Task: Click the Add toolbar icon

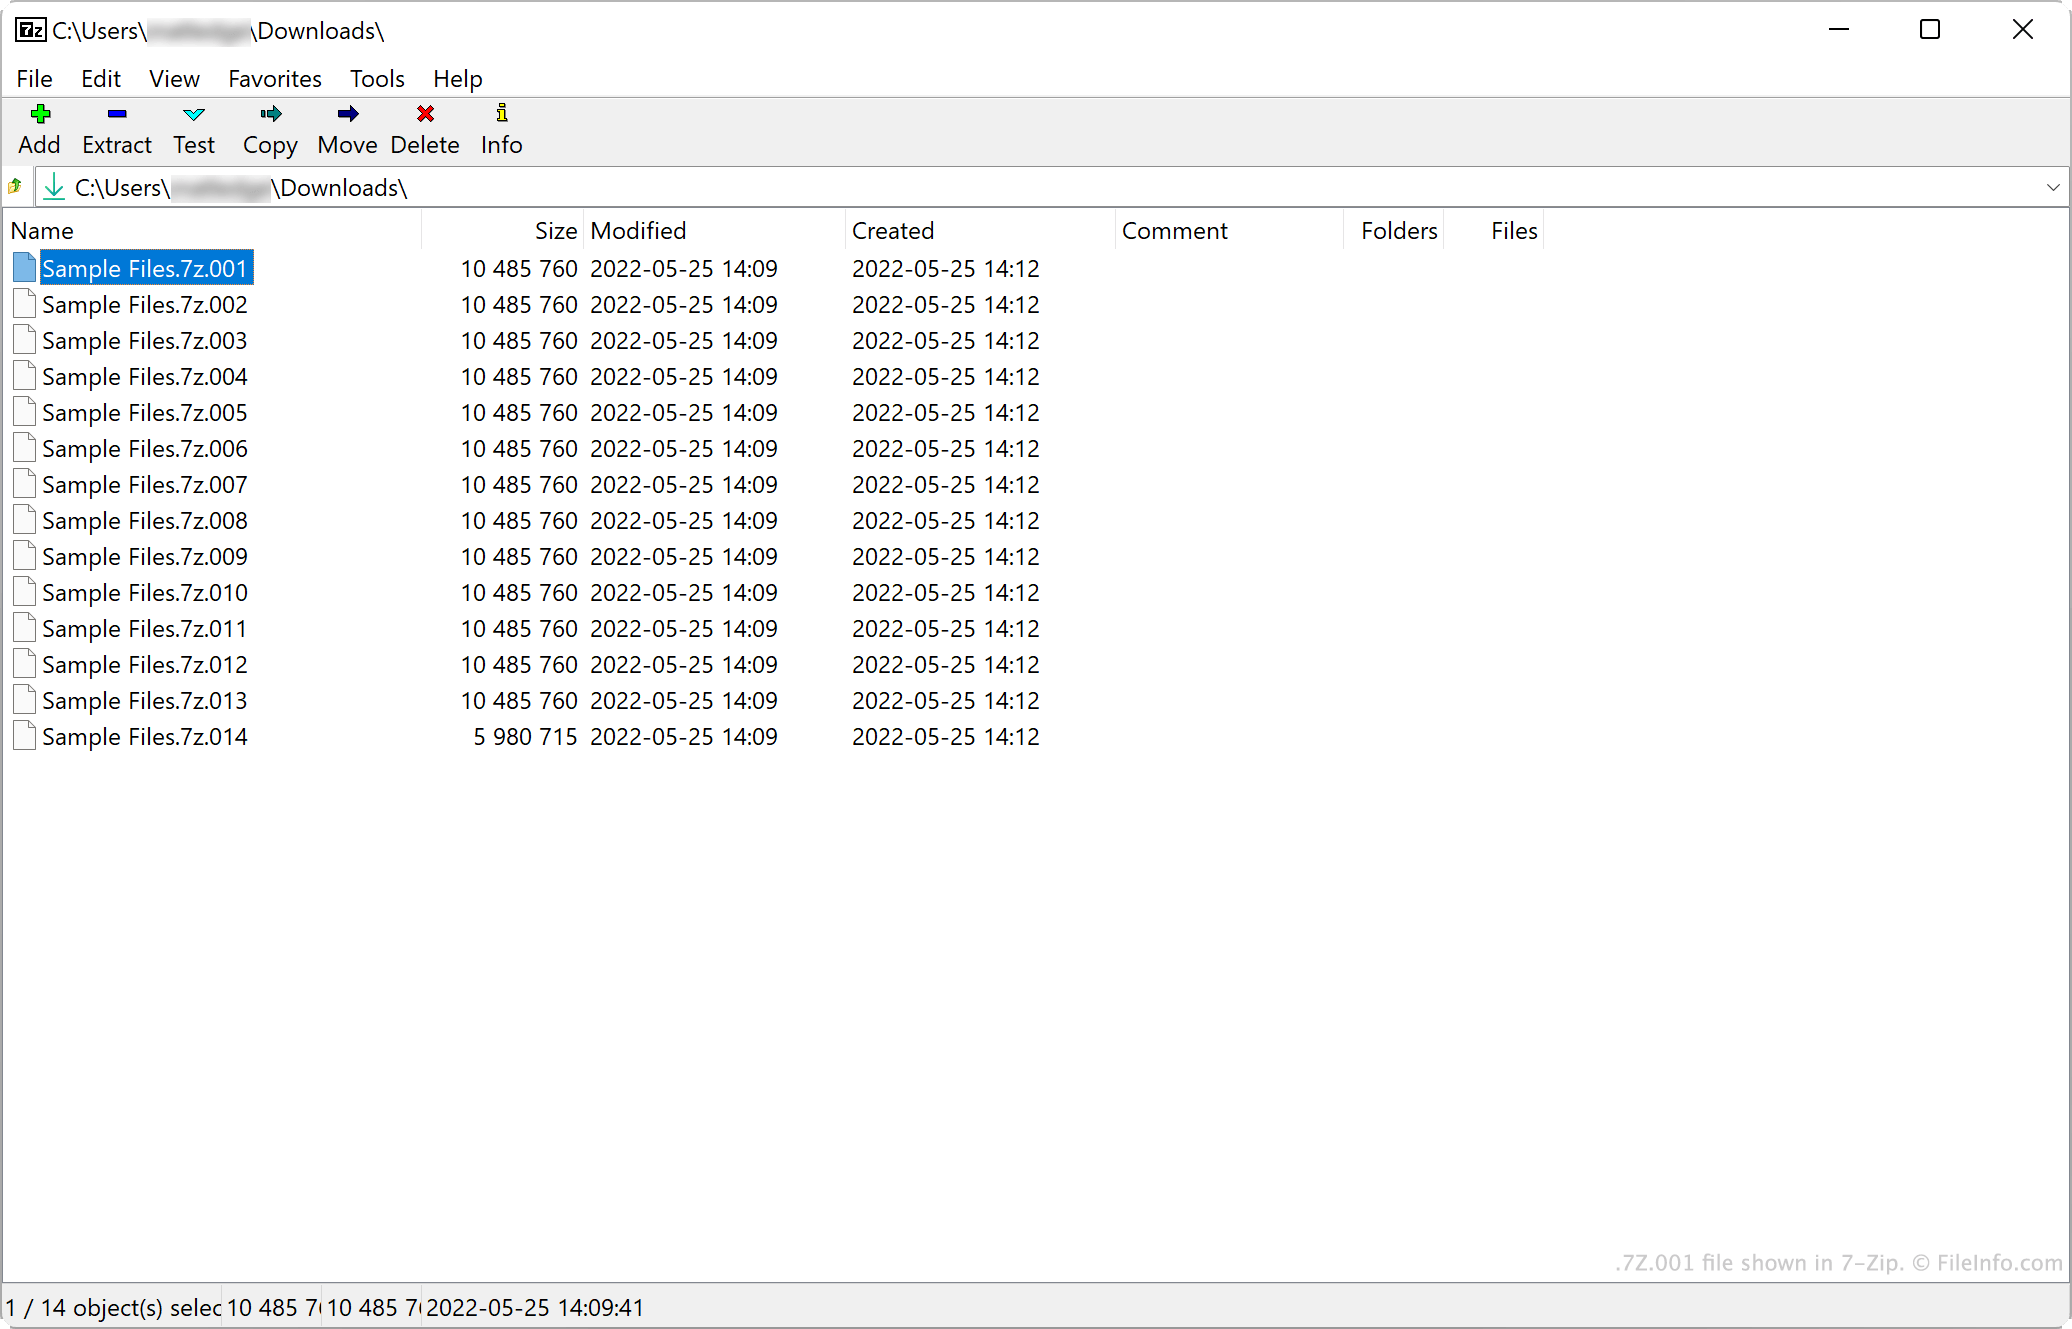Action: pos(39,113)
